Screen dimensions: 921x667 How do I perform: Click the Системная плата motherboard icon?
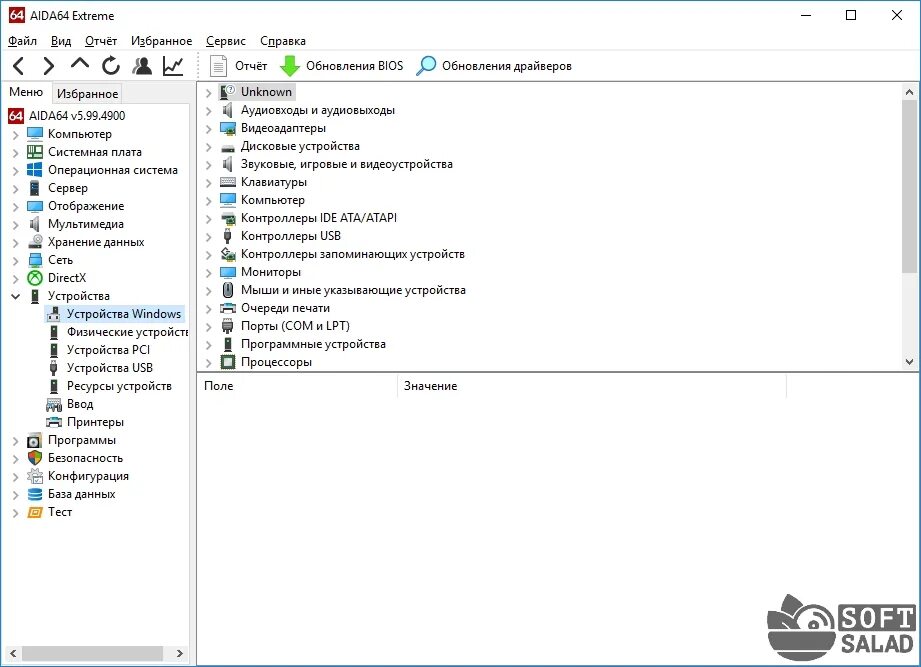35,152
